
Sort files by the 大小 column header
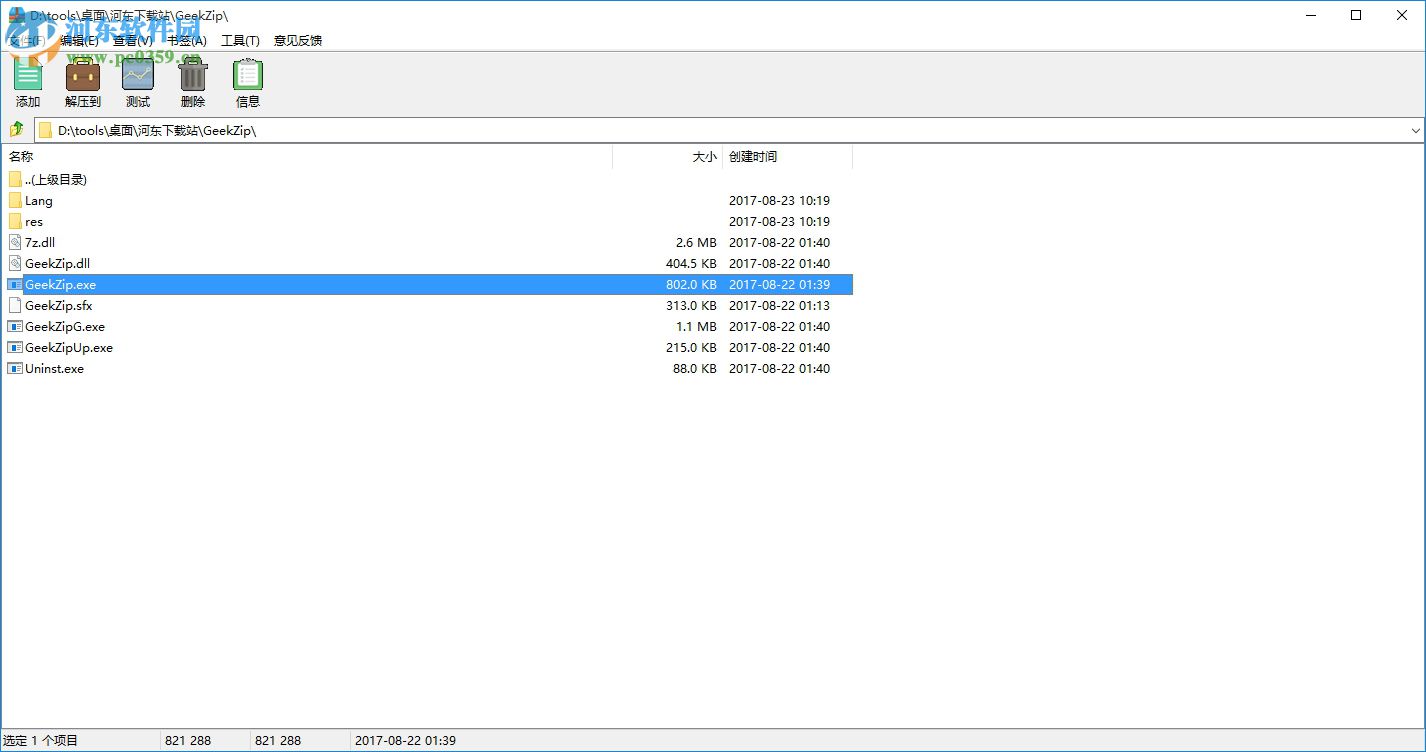[x=704, y=157]
